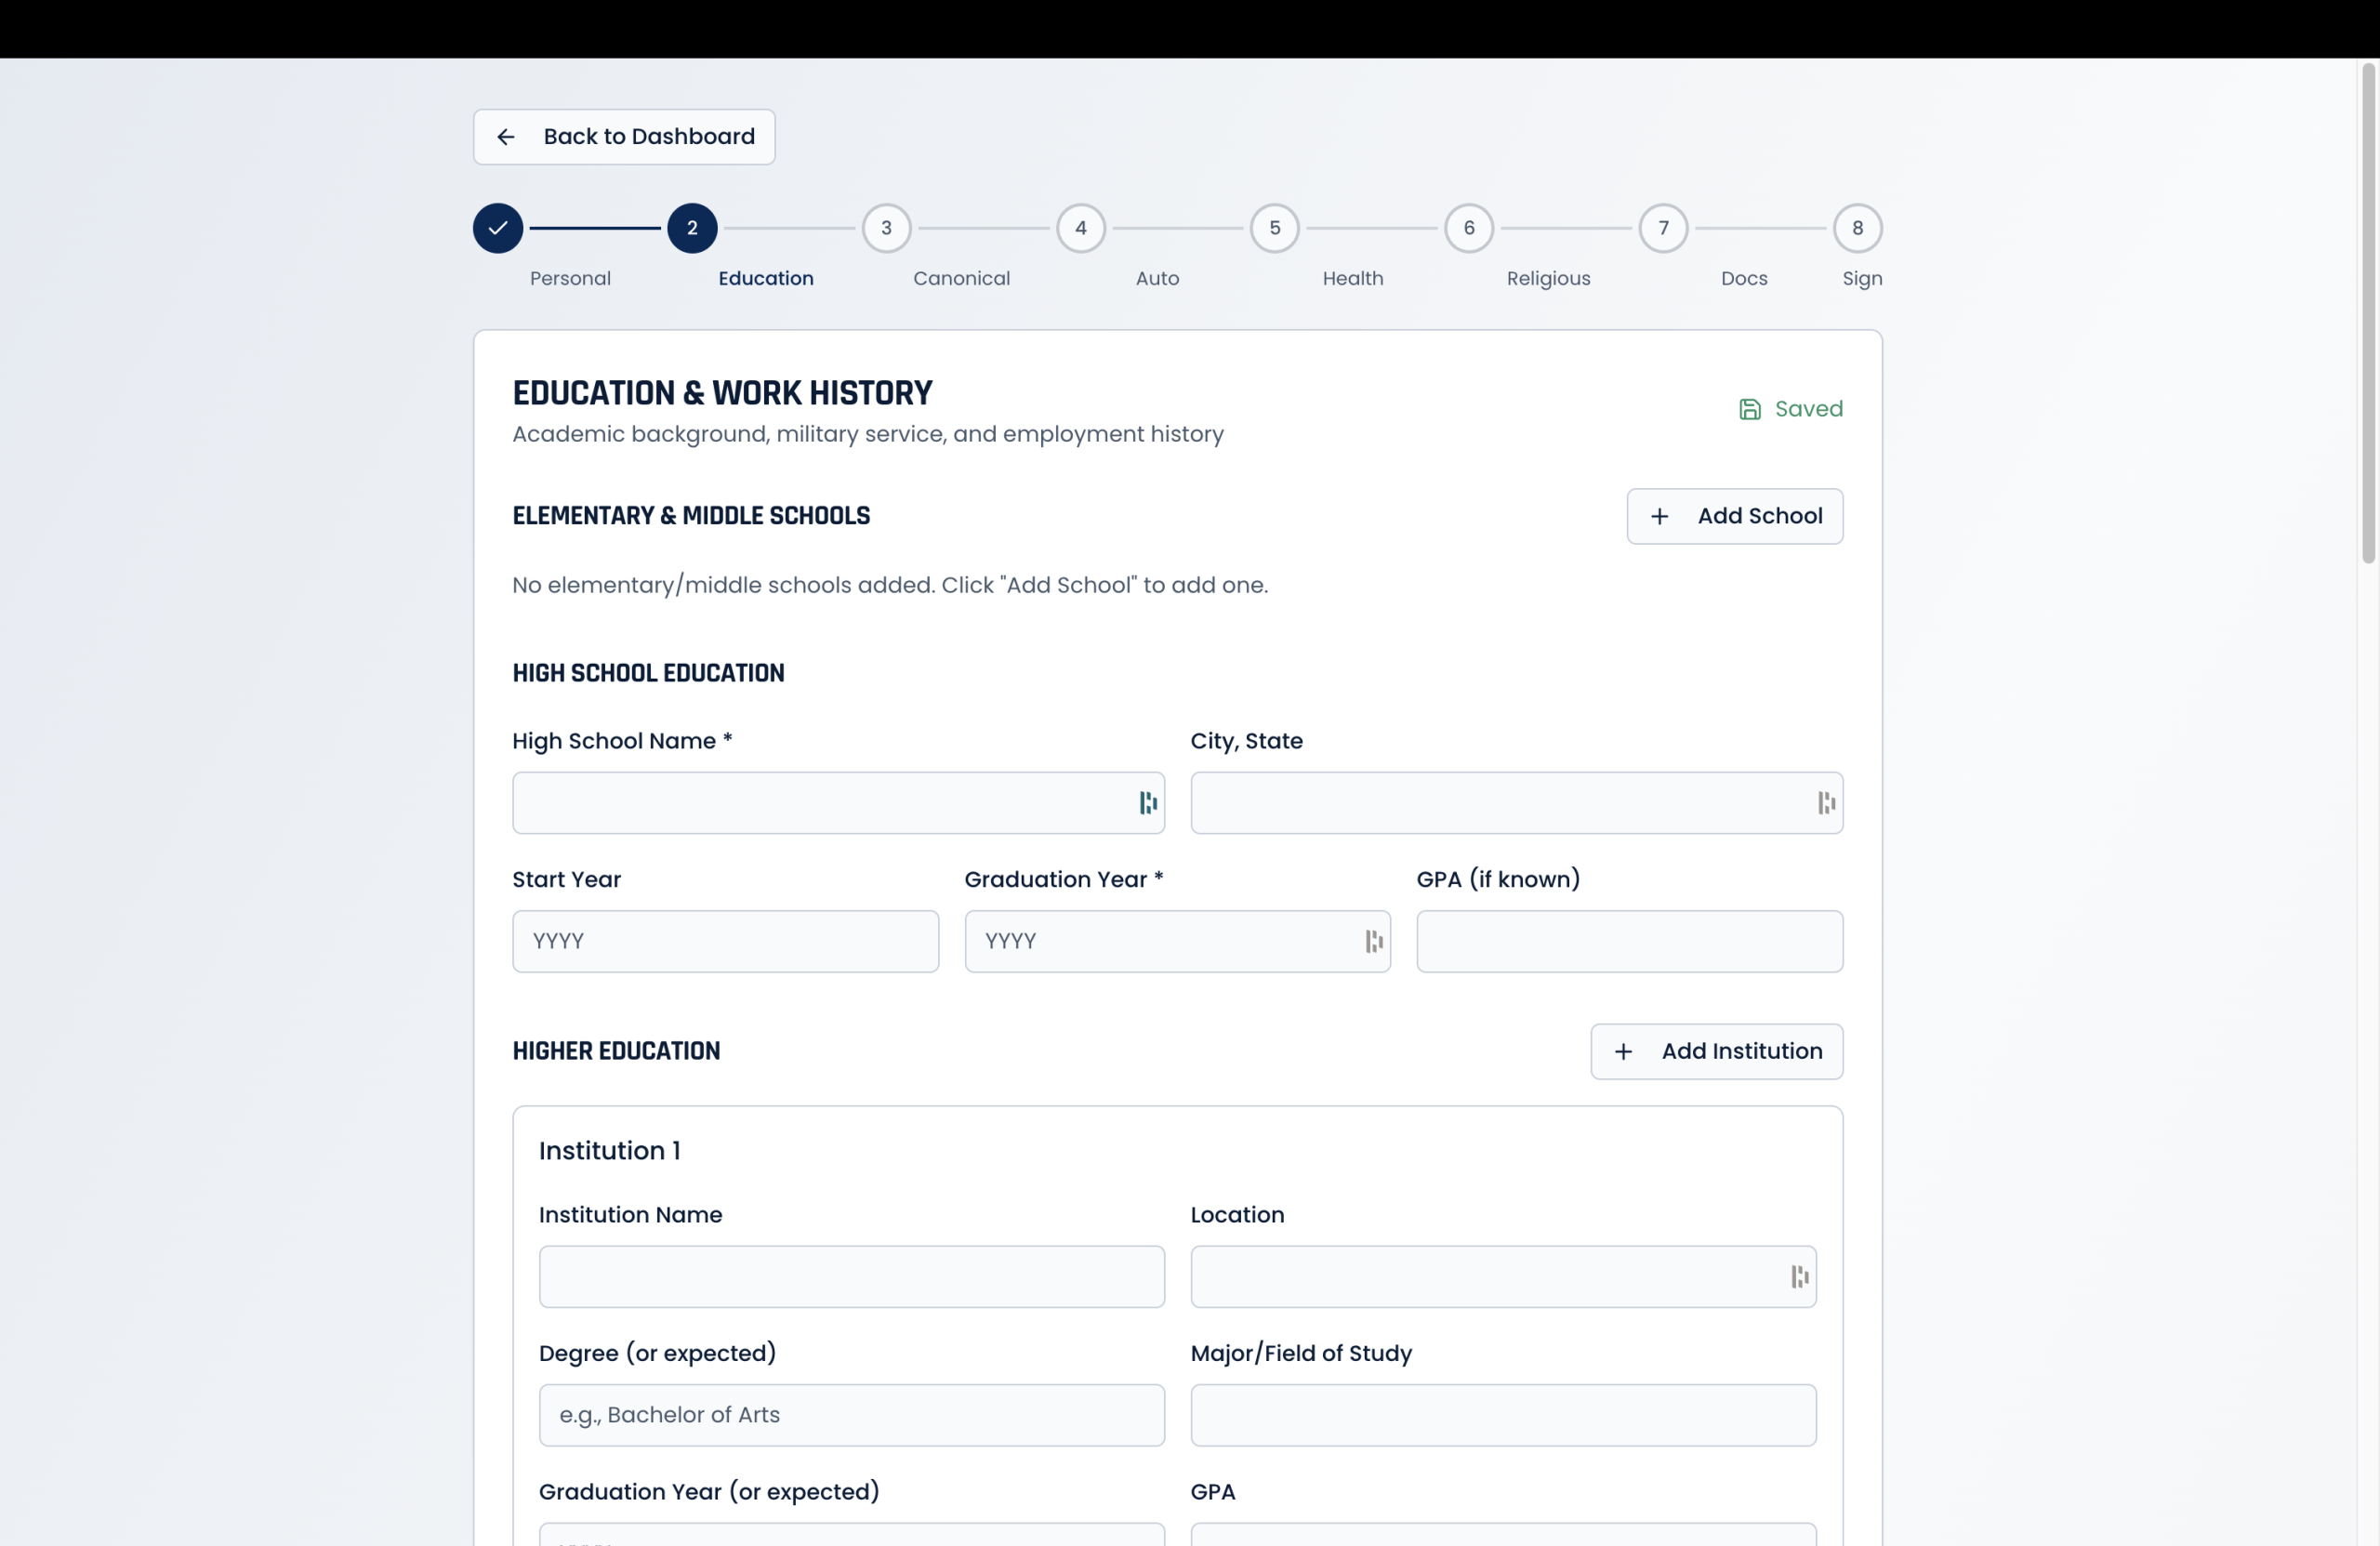
Task: Click the Degree (or expected) input
Action: [x=851, y=1415]
